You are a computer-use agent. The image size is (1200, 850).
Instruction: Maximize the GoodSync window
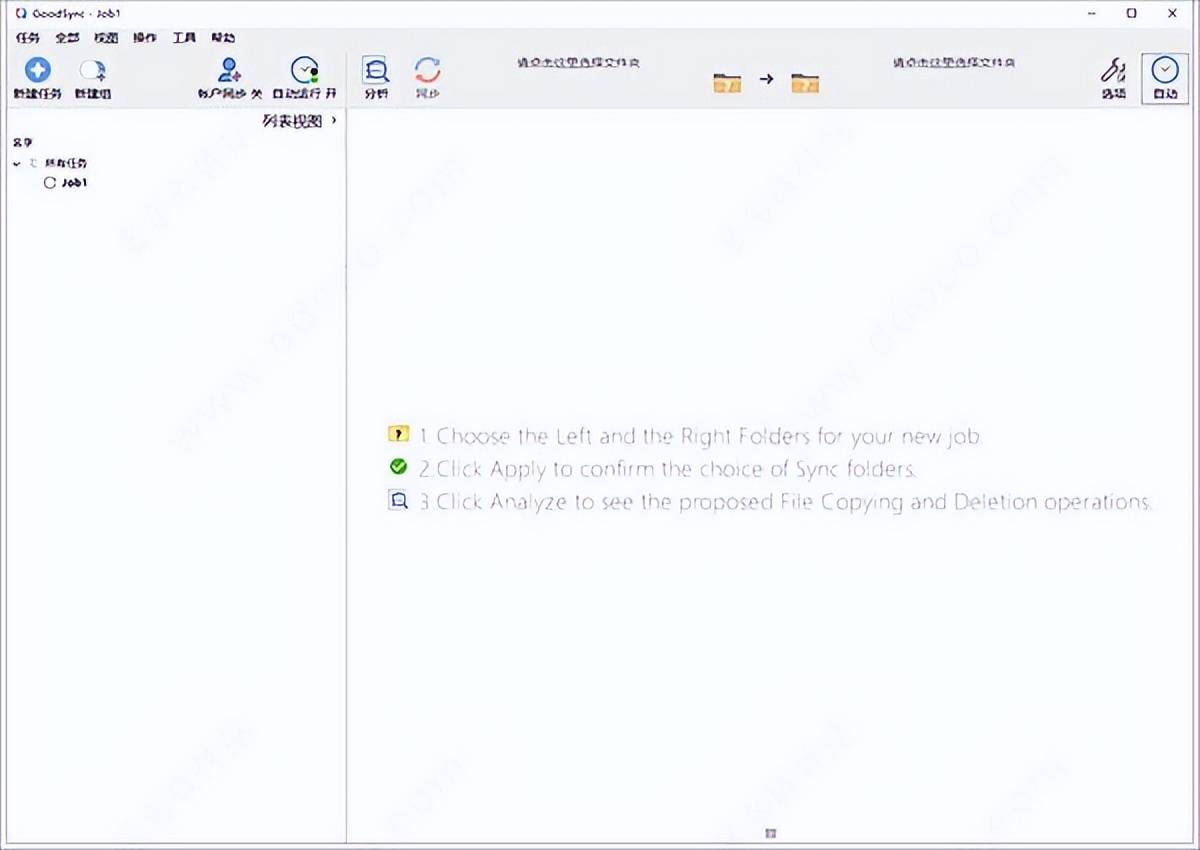point(1131,13)
